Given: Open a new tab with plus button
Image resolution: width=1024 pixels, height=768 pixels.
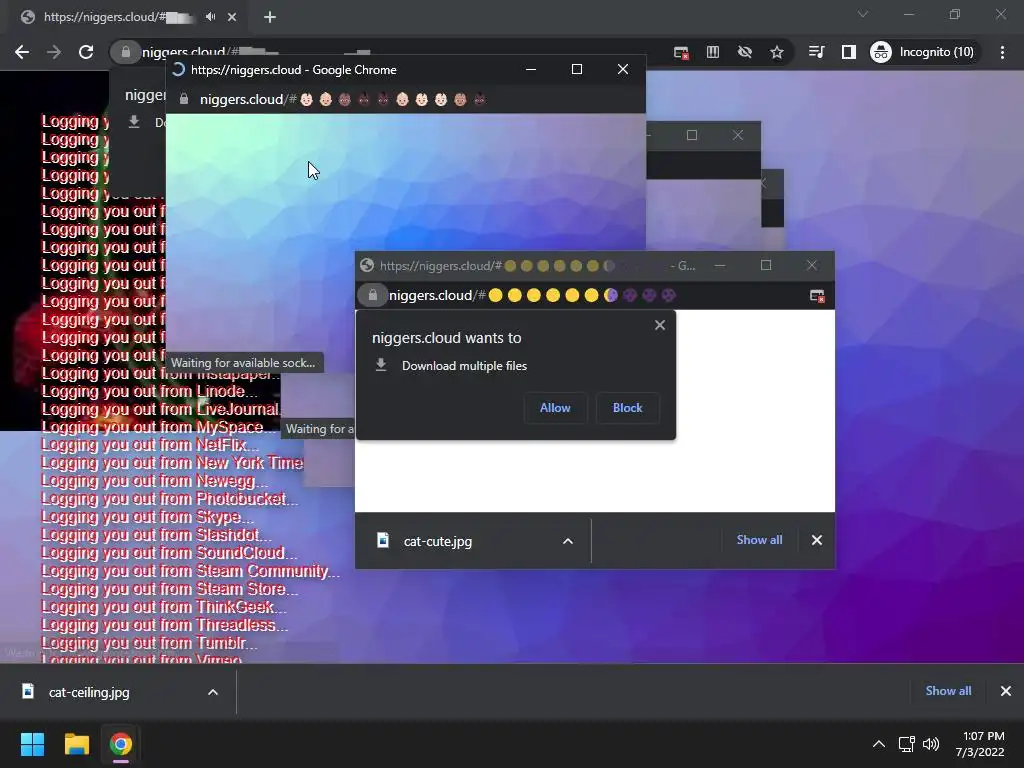Looking at the screenshot, I should [x=270, y=17].
